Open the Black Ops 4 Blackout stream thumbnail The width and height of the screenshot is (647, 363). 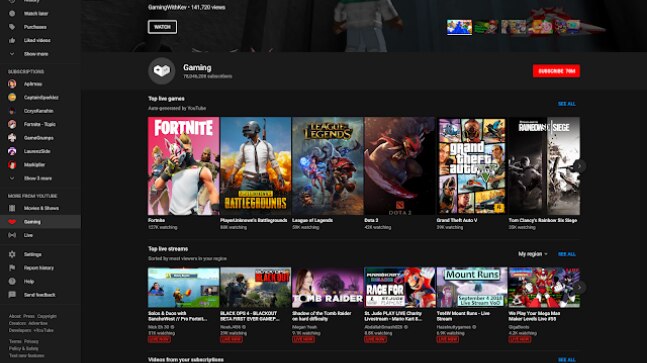click(255, 288)
